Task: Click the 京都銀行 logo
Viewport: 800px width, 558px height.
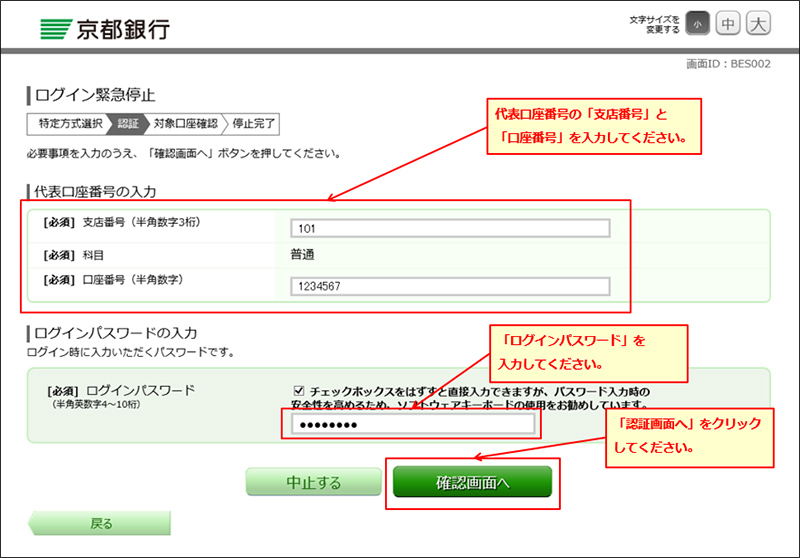Action: click(105, 29)
